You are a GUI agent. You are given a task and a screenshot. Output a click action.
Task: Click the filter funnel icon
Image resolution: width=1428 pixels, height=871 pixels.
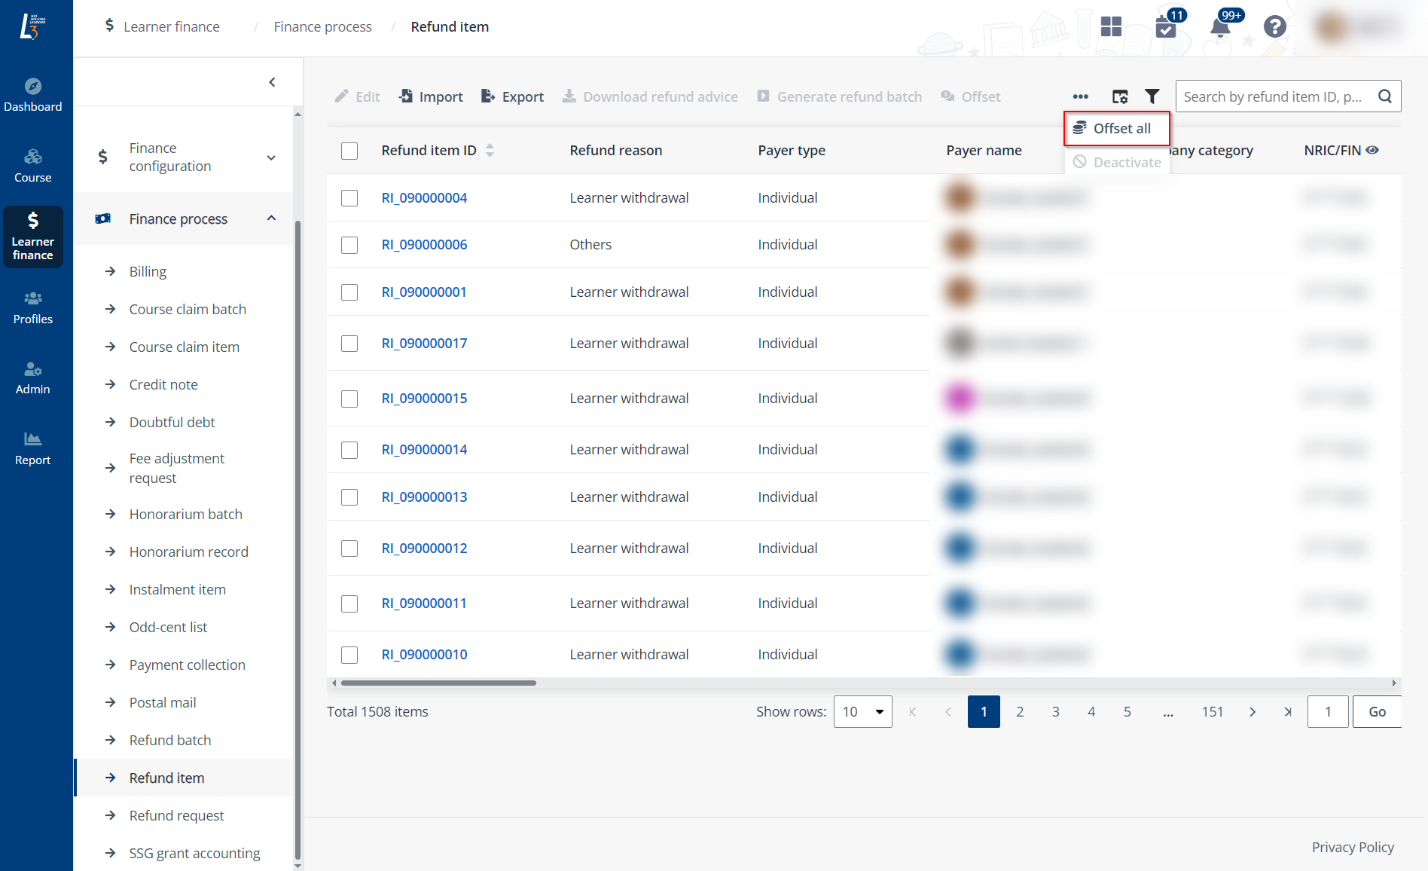tap(1152, 97)
